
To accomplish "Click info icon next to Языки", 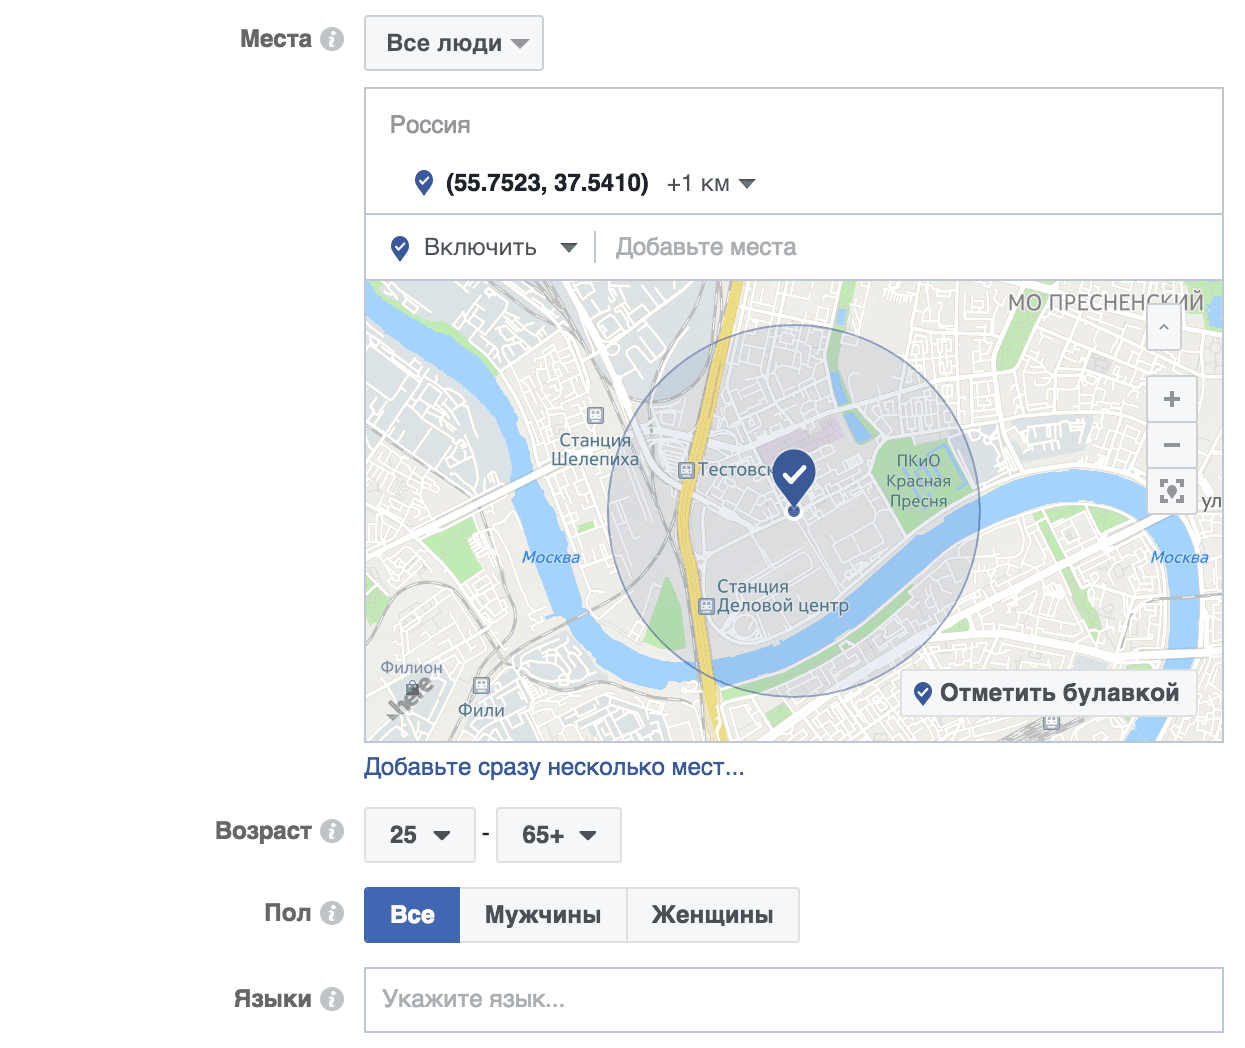I will (332, 999).
